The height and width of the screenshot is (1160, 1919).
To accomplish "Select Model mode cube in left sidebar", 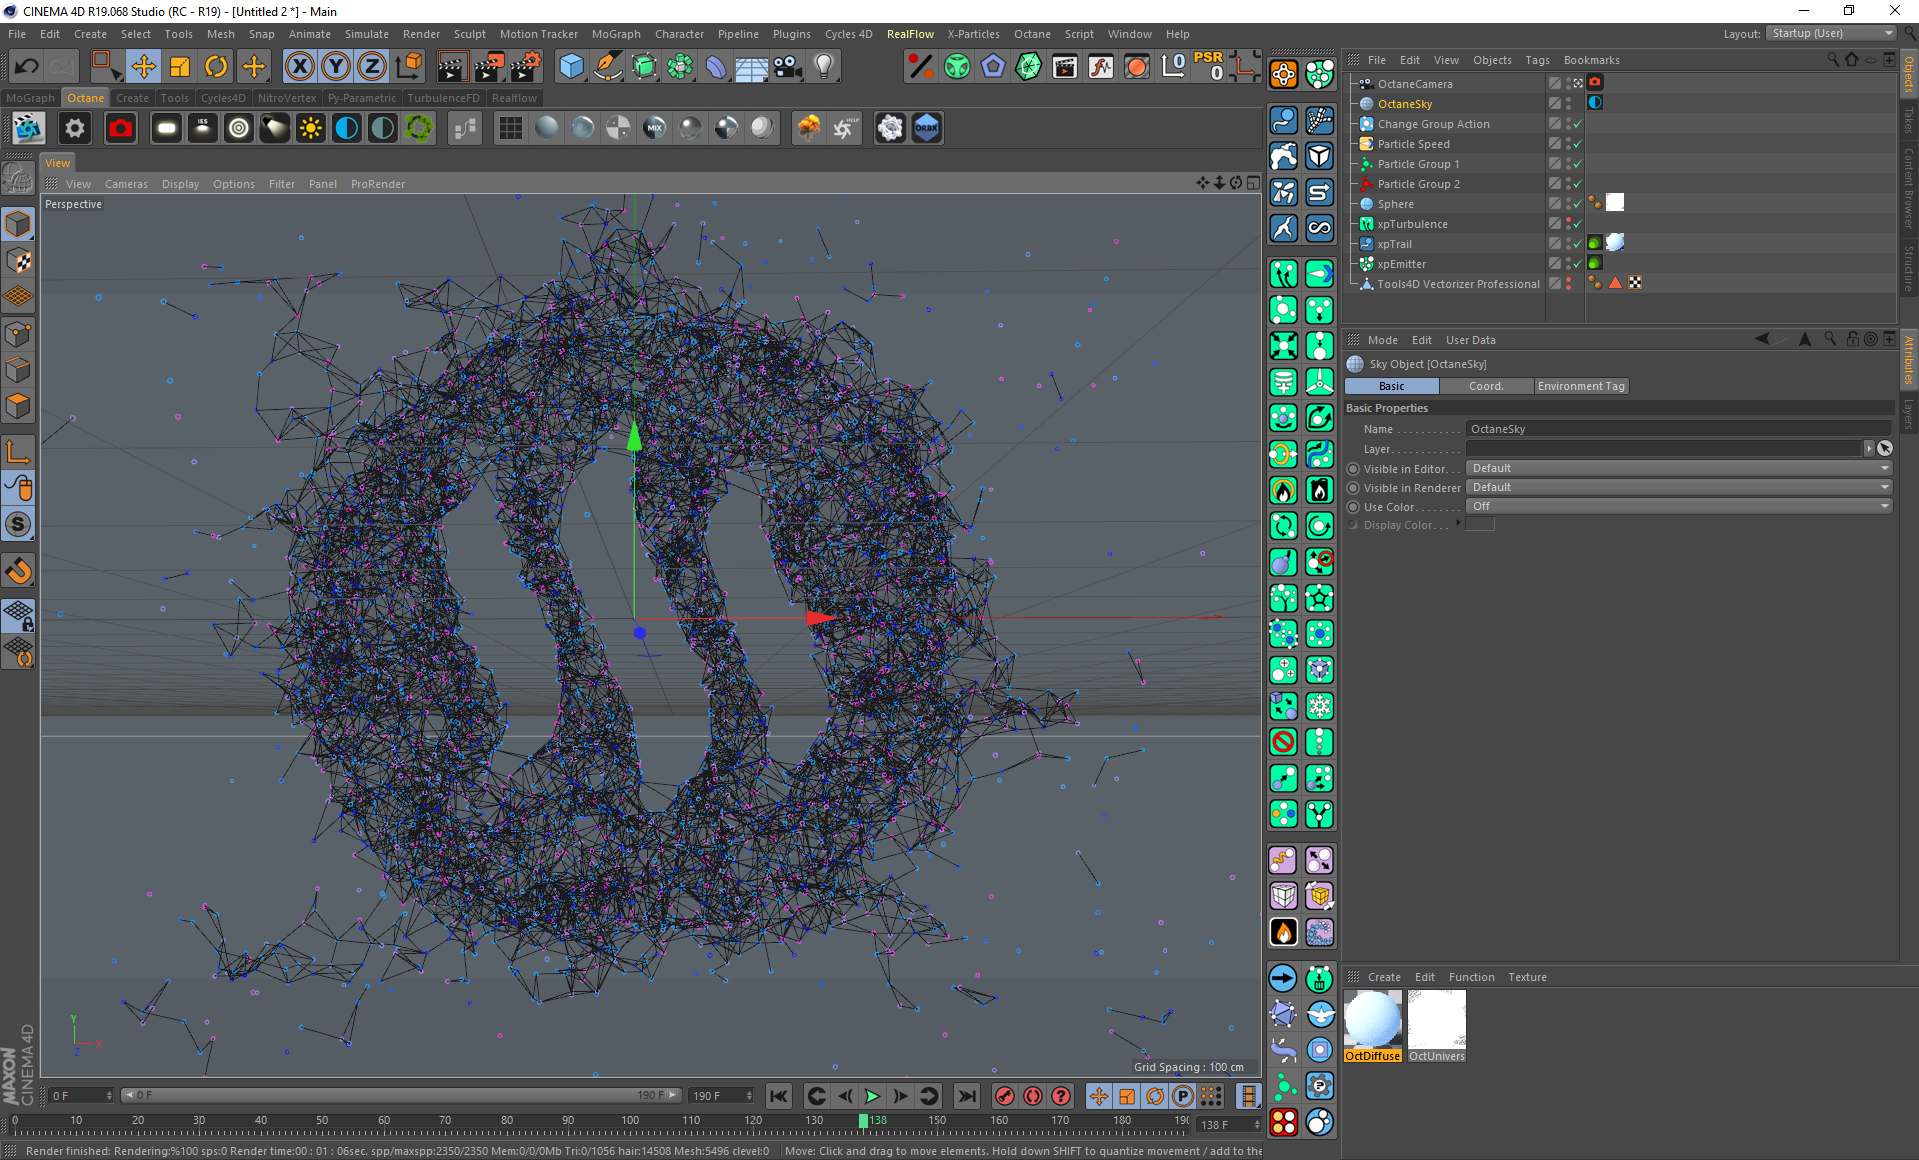I will click(18, 224).
